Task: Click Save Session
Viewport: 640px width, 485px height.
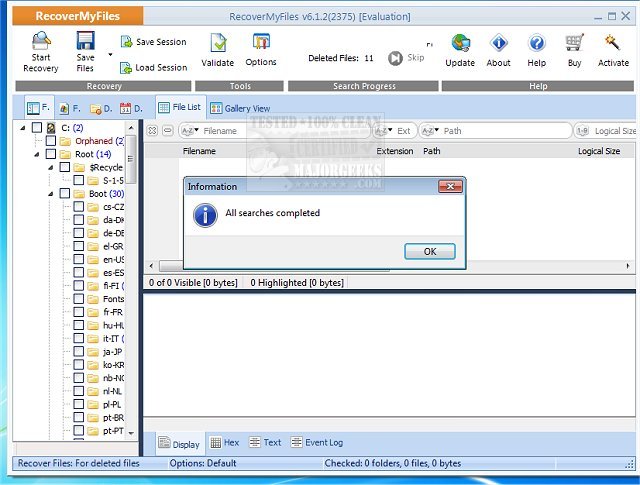Action: (153, 42)
